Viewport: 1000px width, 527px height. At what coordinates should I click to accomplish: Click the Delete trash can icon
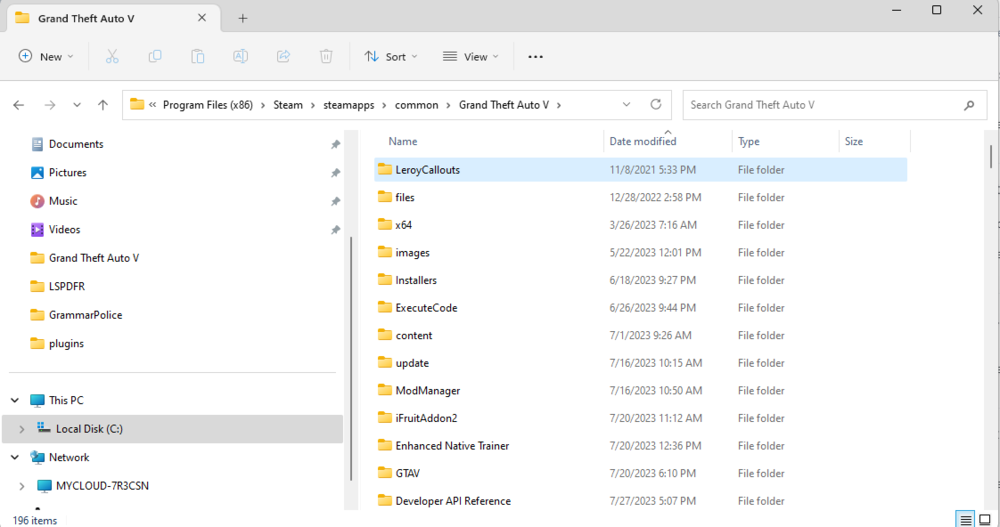tap(326, 57)
